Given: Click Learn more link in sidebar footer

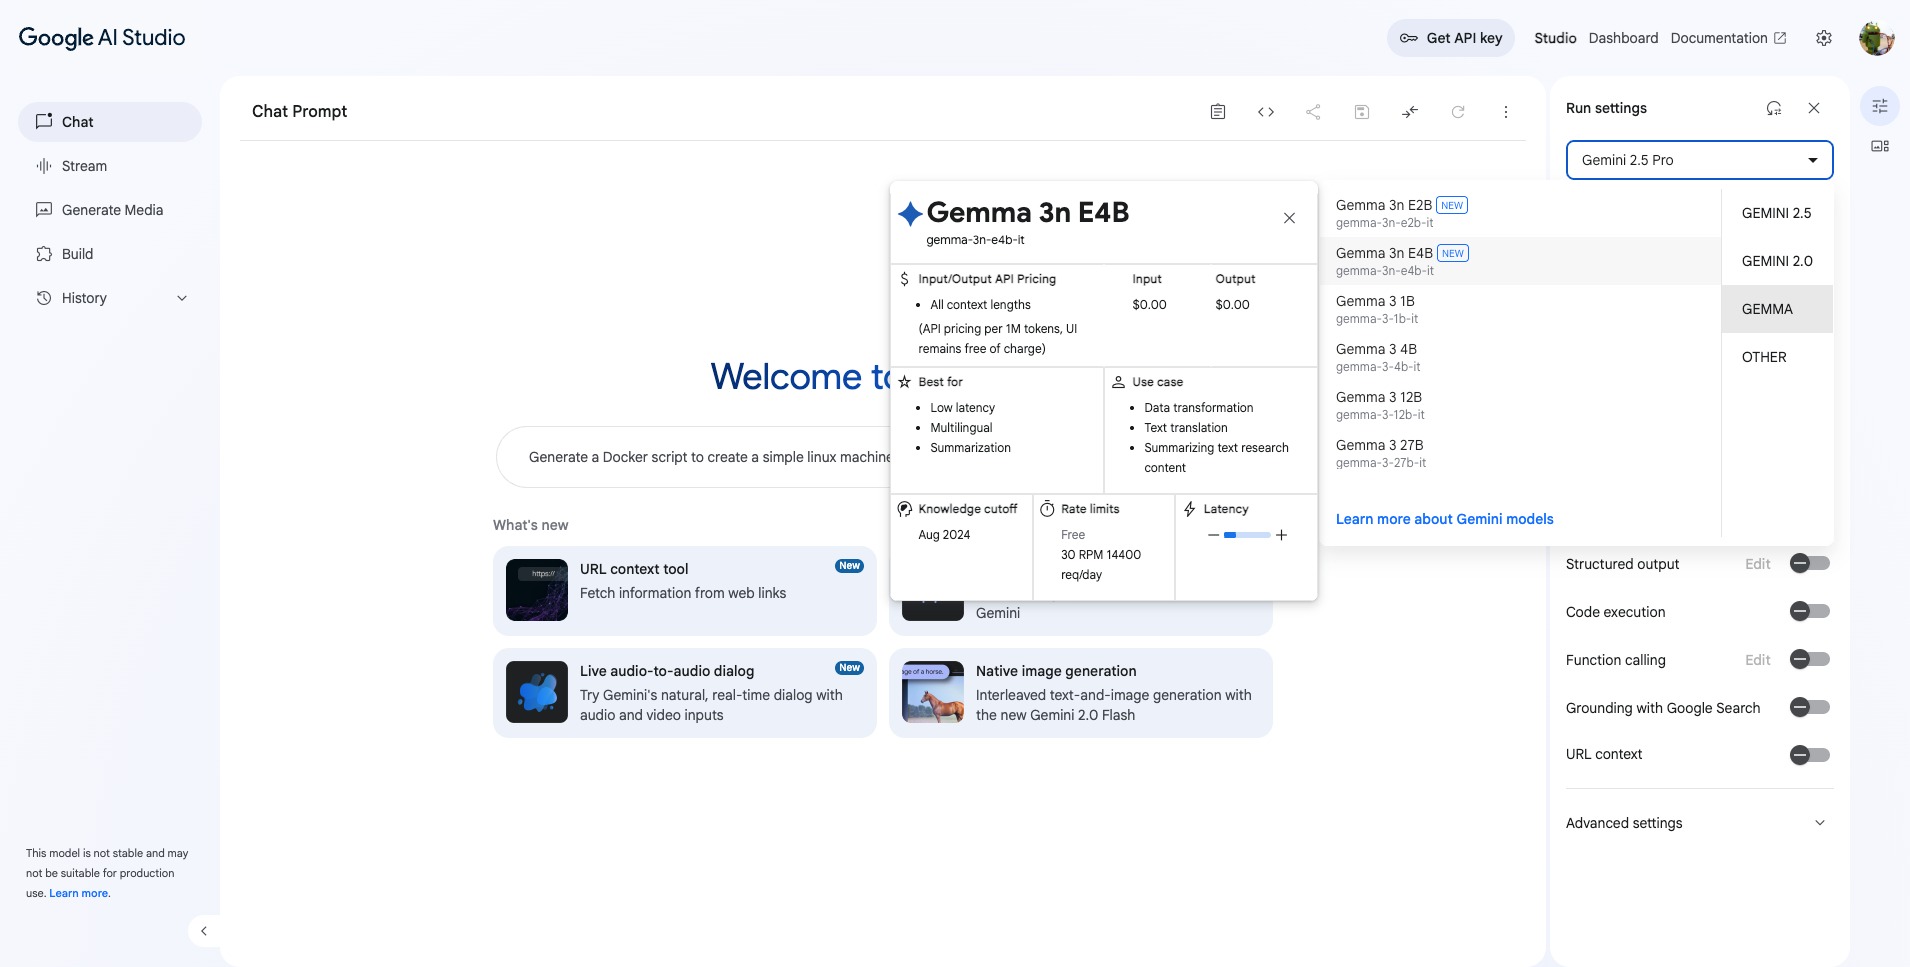Looking at the screenshot, I should (79, 893).
